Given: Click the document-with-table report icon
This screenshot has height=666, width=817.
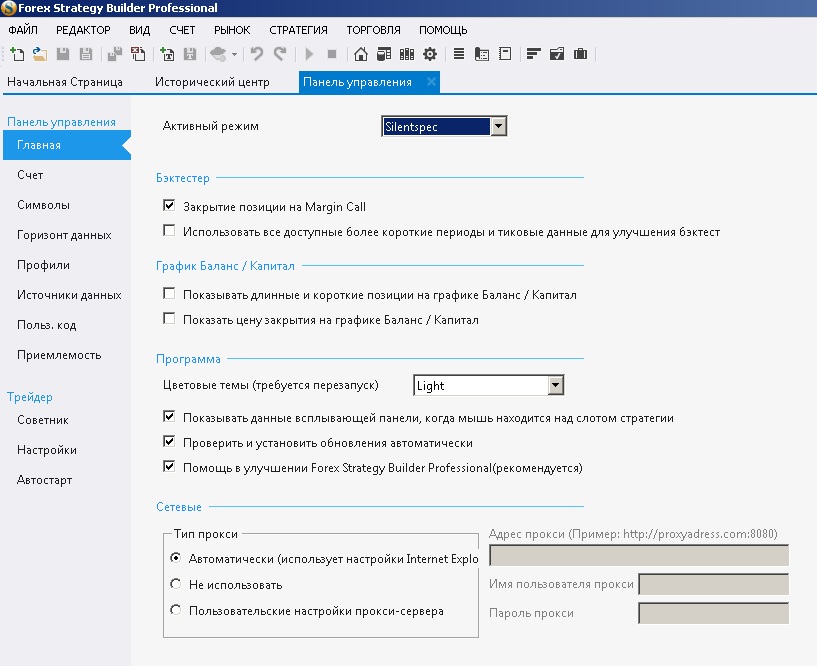Looking at the screenshot, I should (x=482, y=54).
